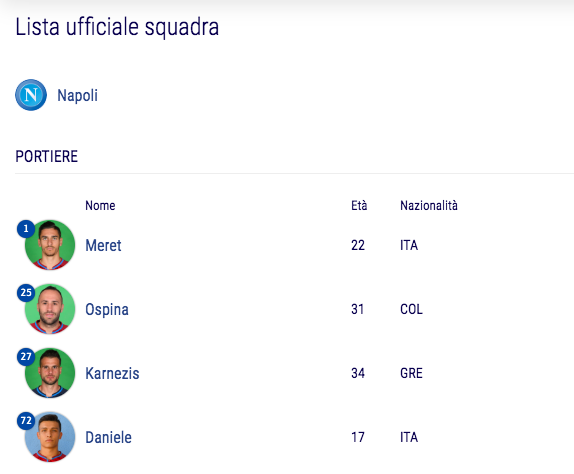Click Ospina's player photo
The width and height of the screenshot is (574, 474).
pyautogui.click(x=50, y=309)
